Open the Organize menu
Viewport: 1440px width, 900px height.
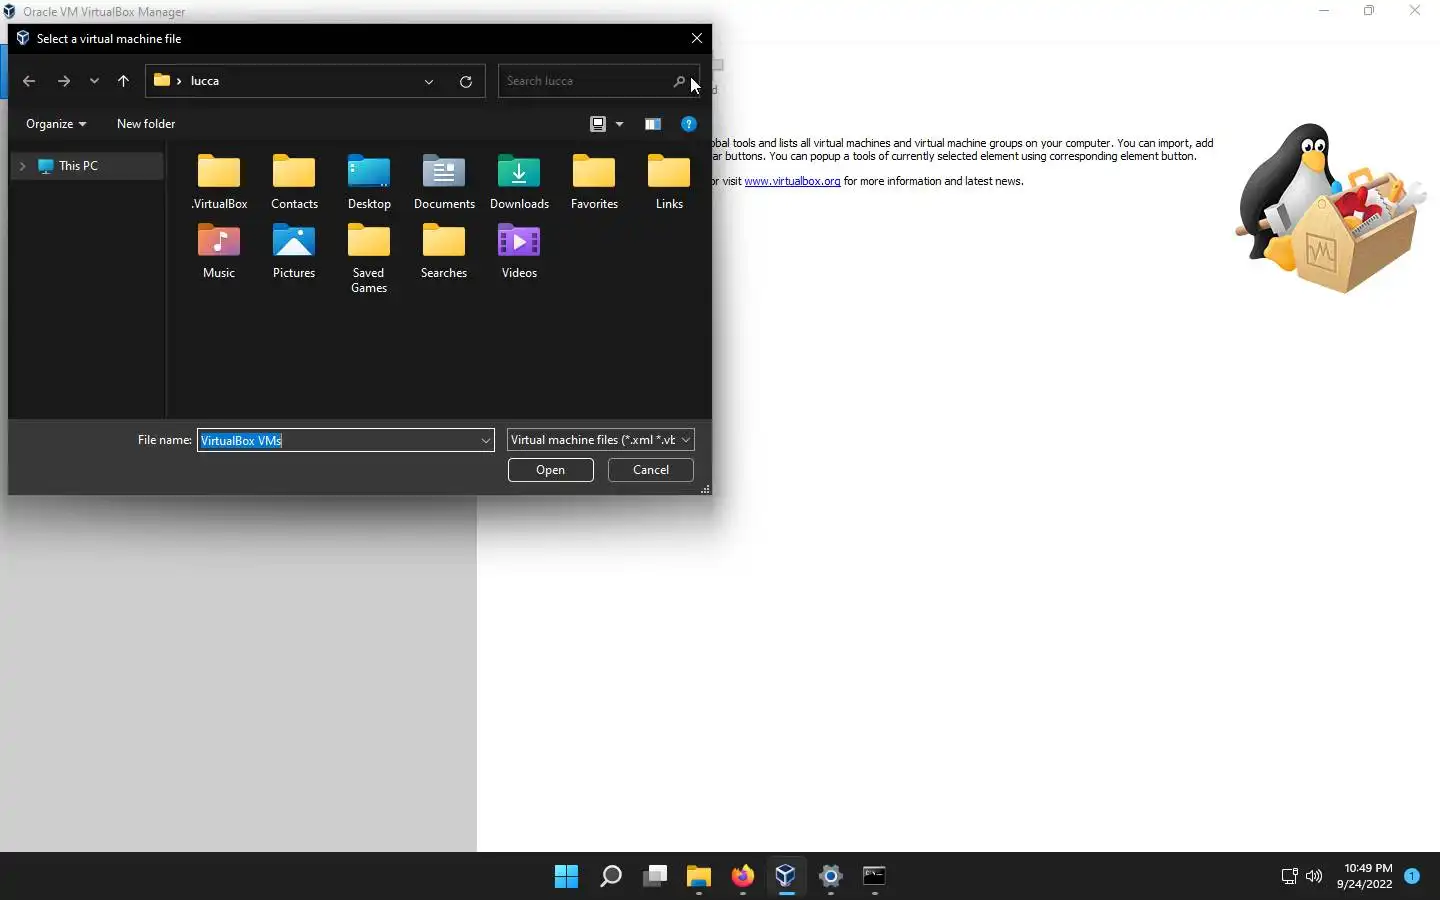56,124
